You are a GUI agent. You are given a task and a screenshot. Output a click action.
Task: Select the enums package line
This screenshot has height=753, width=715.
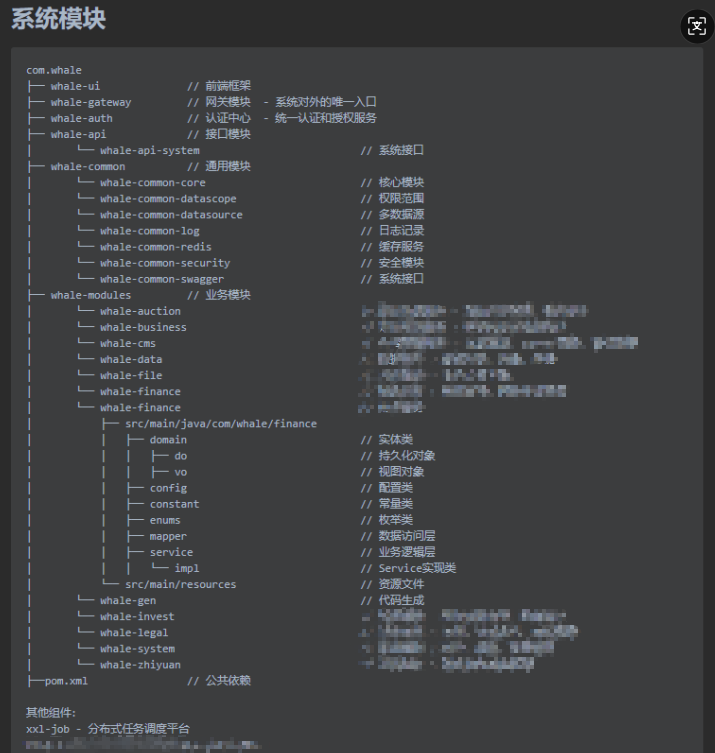(165, 520)
